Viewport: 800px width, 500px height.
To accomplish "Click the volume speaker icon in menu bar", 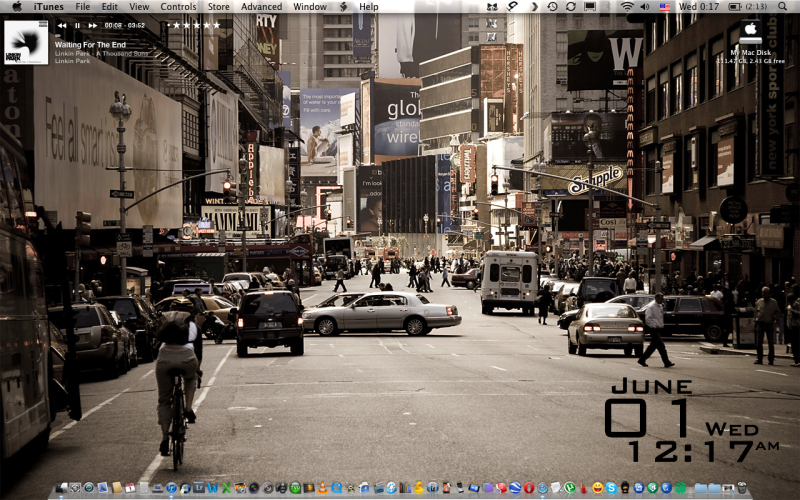I will pos(646,6).
